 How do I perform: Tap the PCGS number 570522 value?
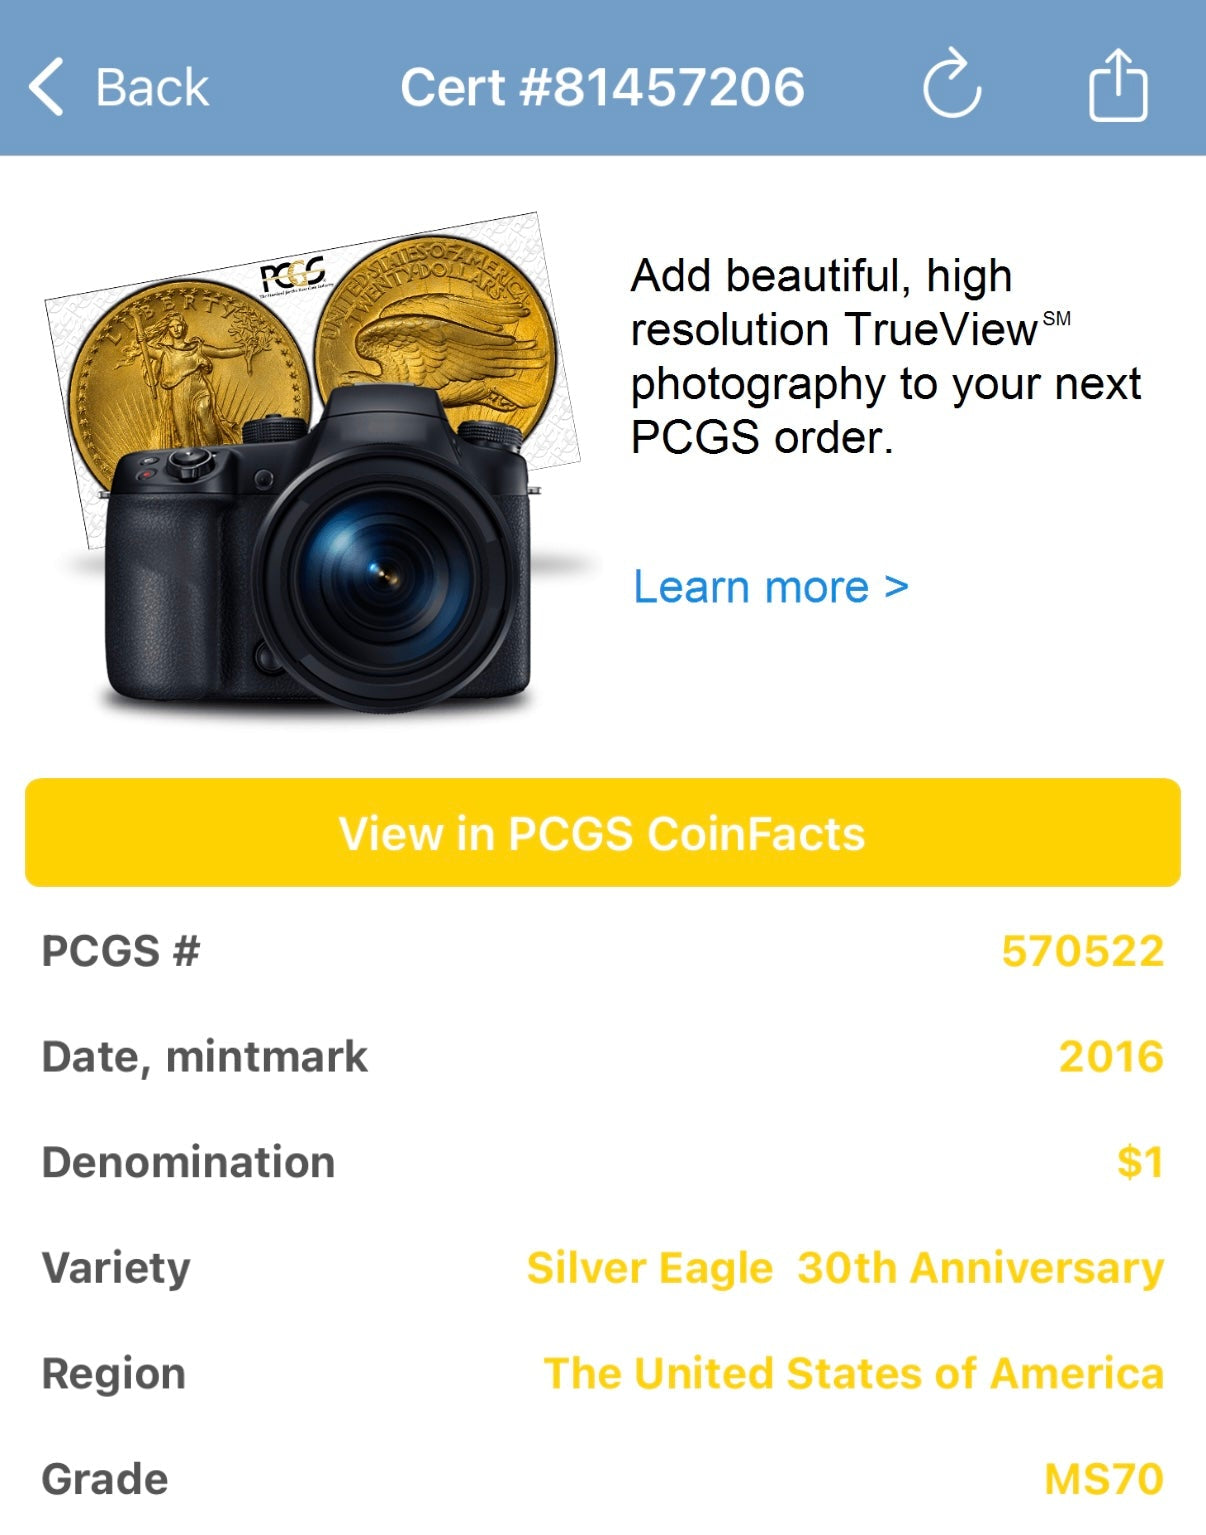pyautogui.click(x=1082, y=951)
